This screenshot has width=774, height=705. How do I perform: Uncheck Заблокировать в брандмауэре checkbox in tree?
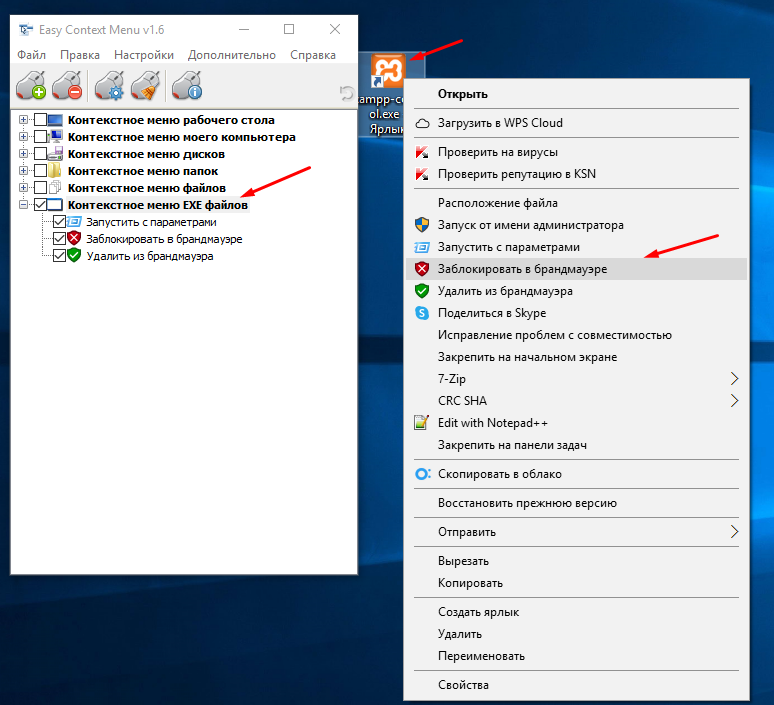click(x=59, y=238)
